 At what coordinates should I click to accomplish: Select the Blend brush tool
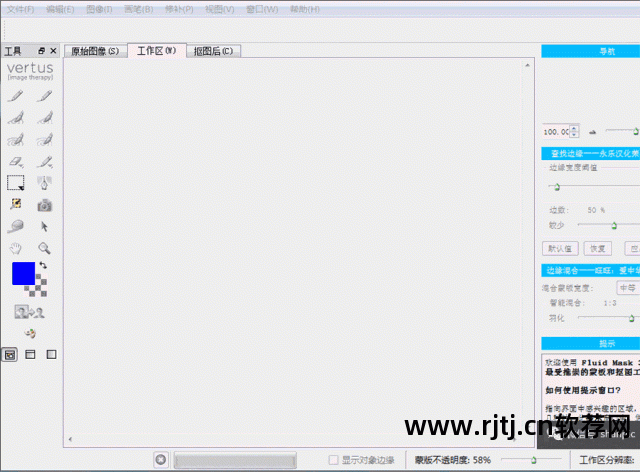[44, 162]
